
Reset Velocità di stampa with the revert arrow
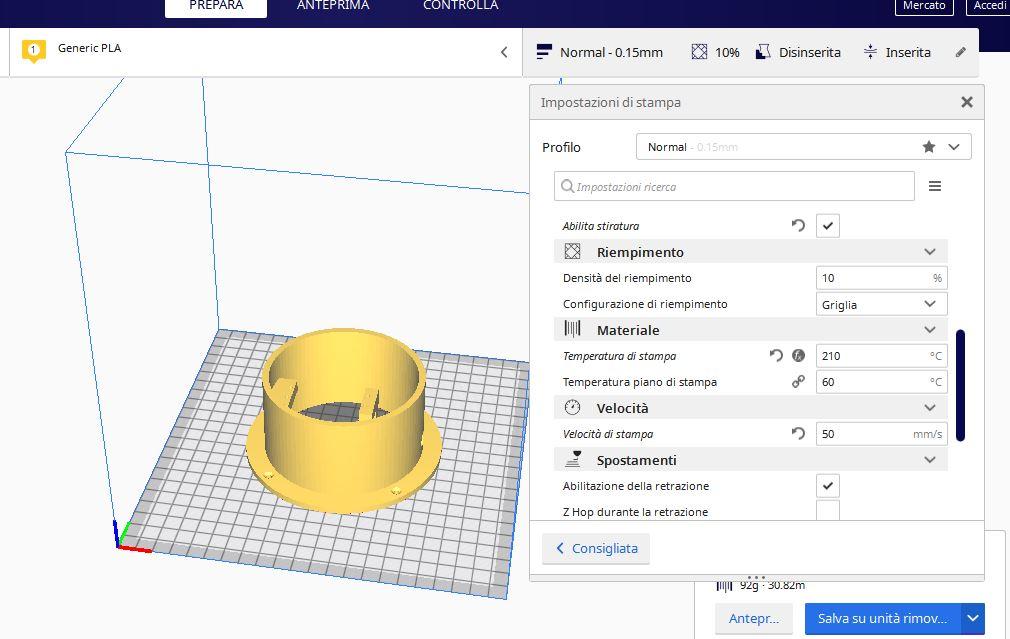tap(798, 434)
